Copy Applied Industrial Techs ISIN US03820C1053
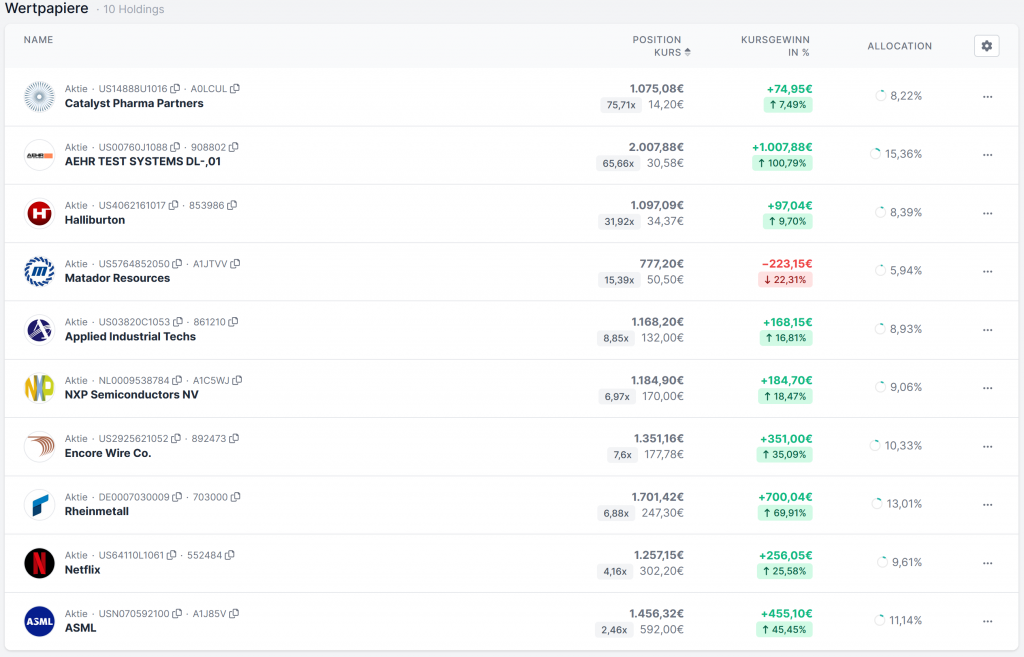1024x657 pixels. [178, 322]
